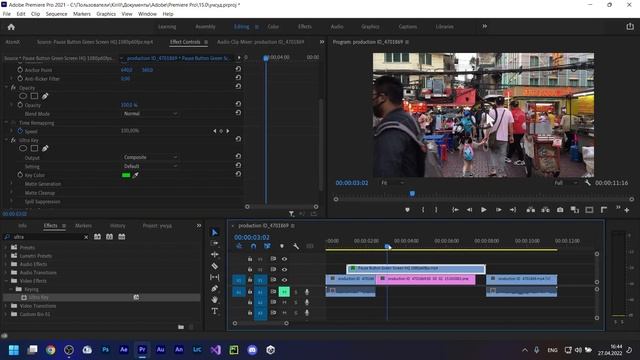Toggle Snap in the timeline
The image size is (640, 360).
253,246
